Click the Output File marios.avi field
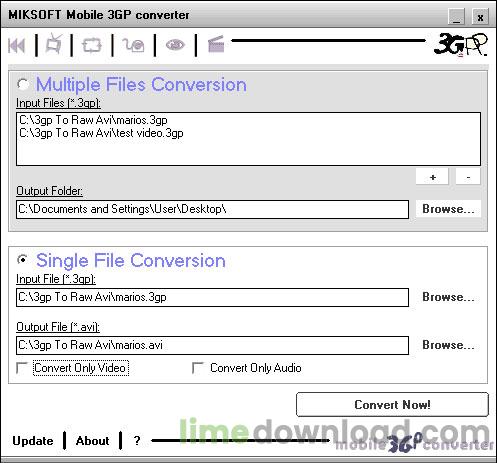Image resolution: width=497 pixels, height=463 pixels. point(212,345)
